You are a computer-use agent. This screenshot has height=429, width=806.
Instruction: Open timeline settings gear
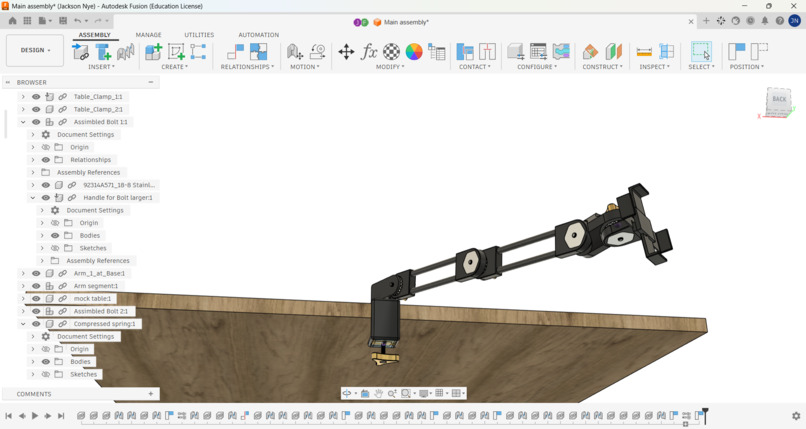[x=796, y=416]
